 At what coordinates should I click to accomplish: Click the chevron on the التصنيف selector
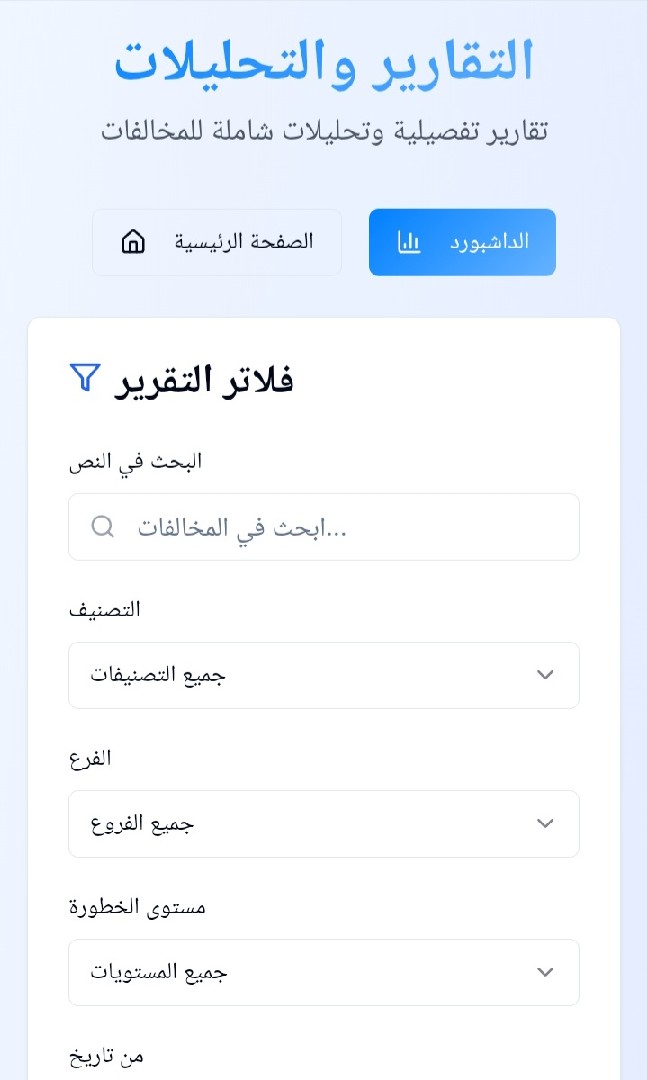(x=545, y=675)
